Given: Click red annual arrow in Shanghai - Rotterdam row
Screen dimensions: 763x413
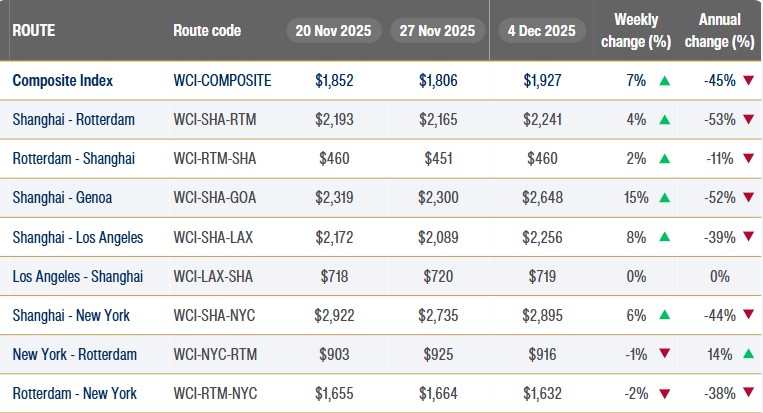Looking at the screenshot, I should tap(748, 120).
